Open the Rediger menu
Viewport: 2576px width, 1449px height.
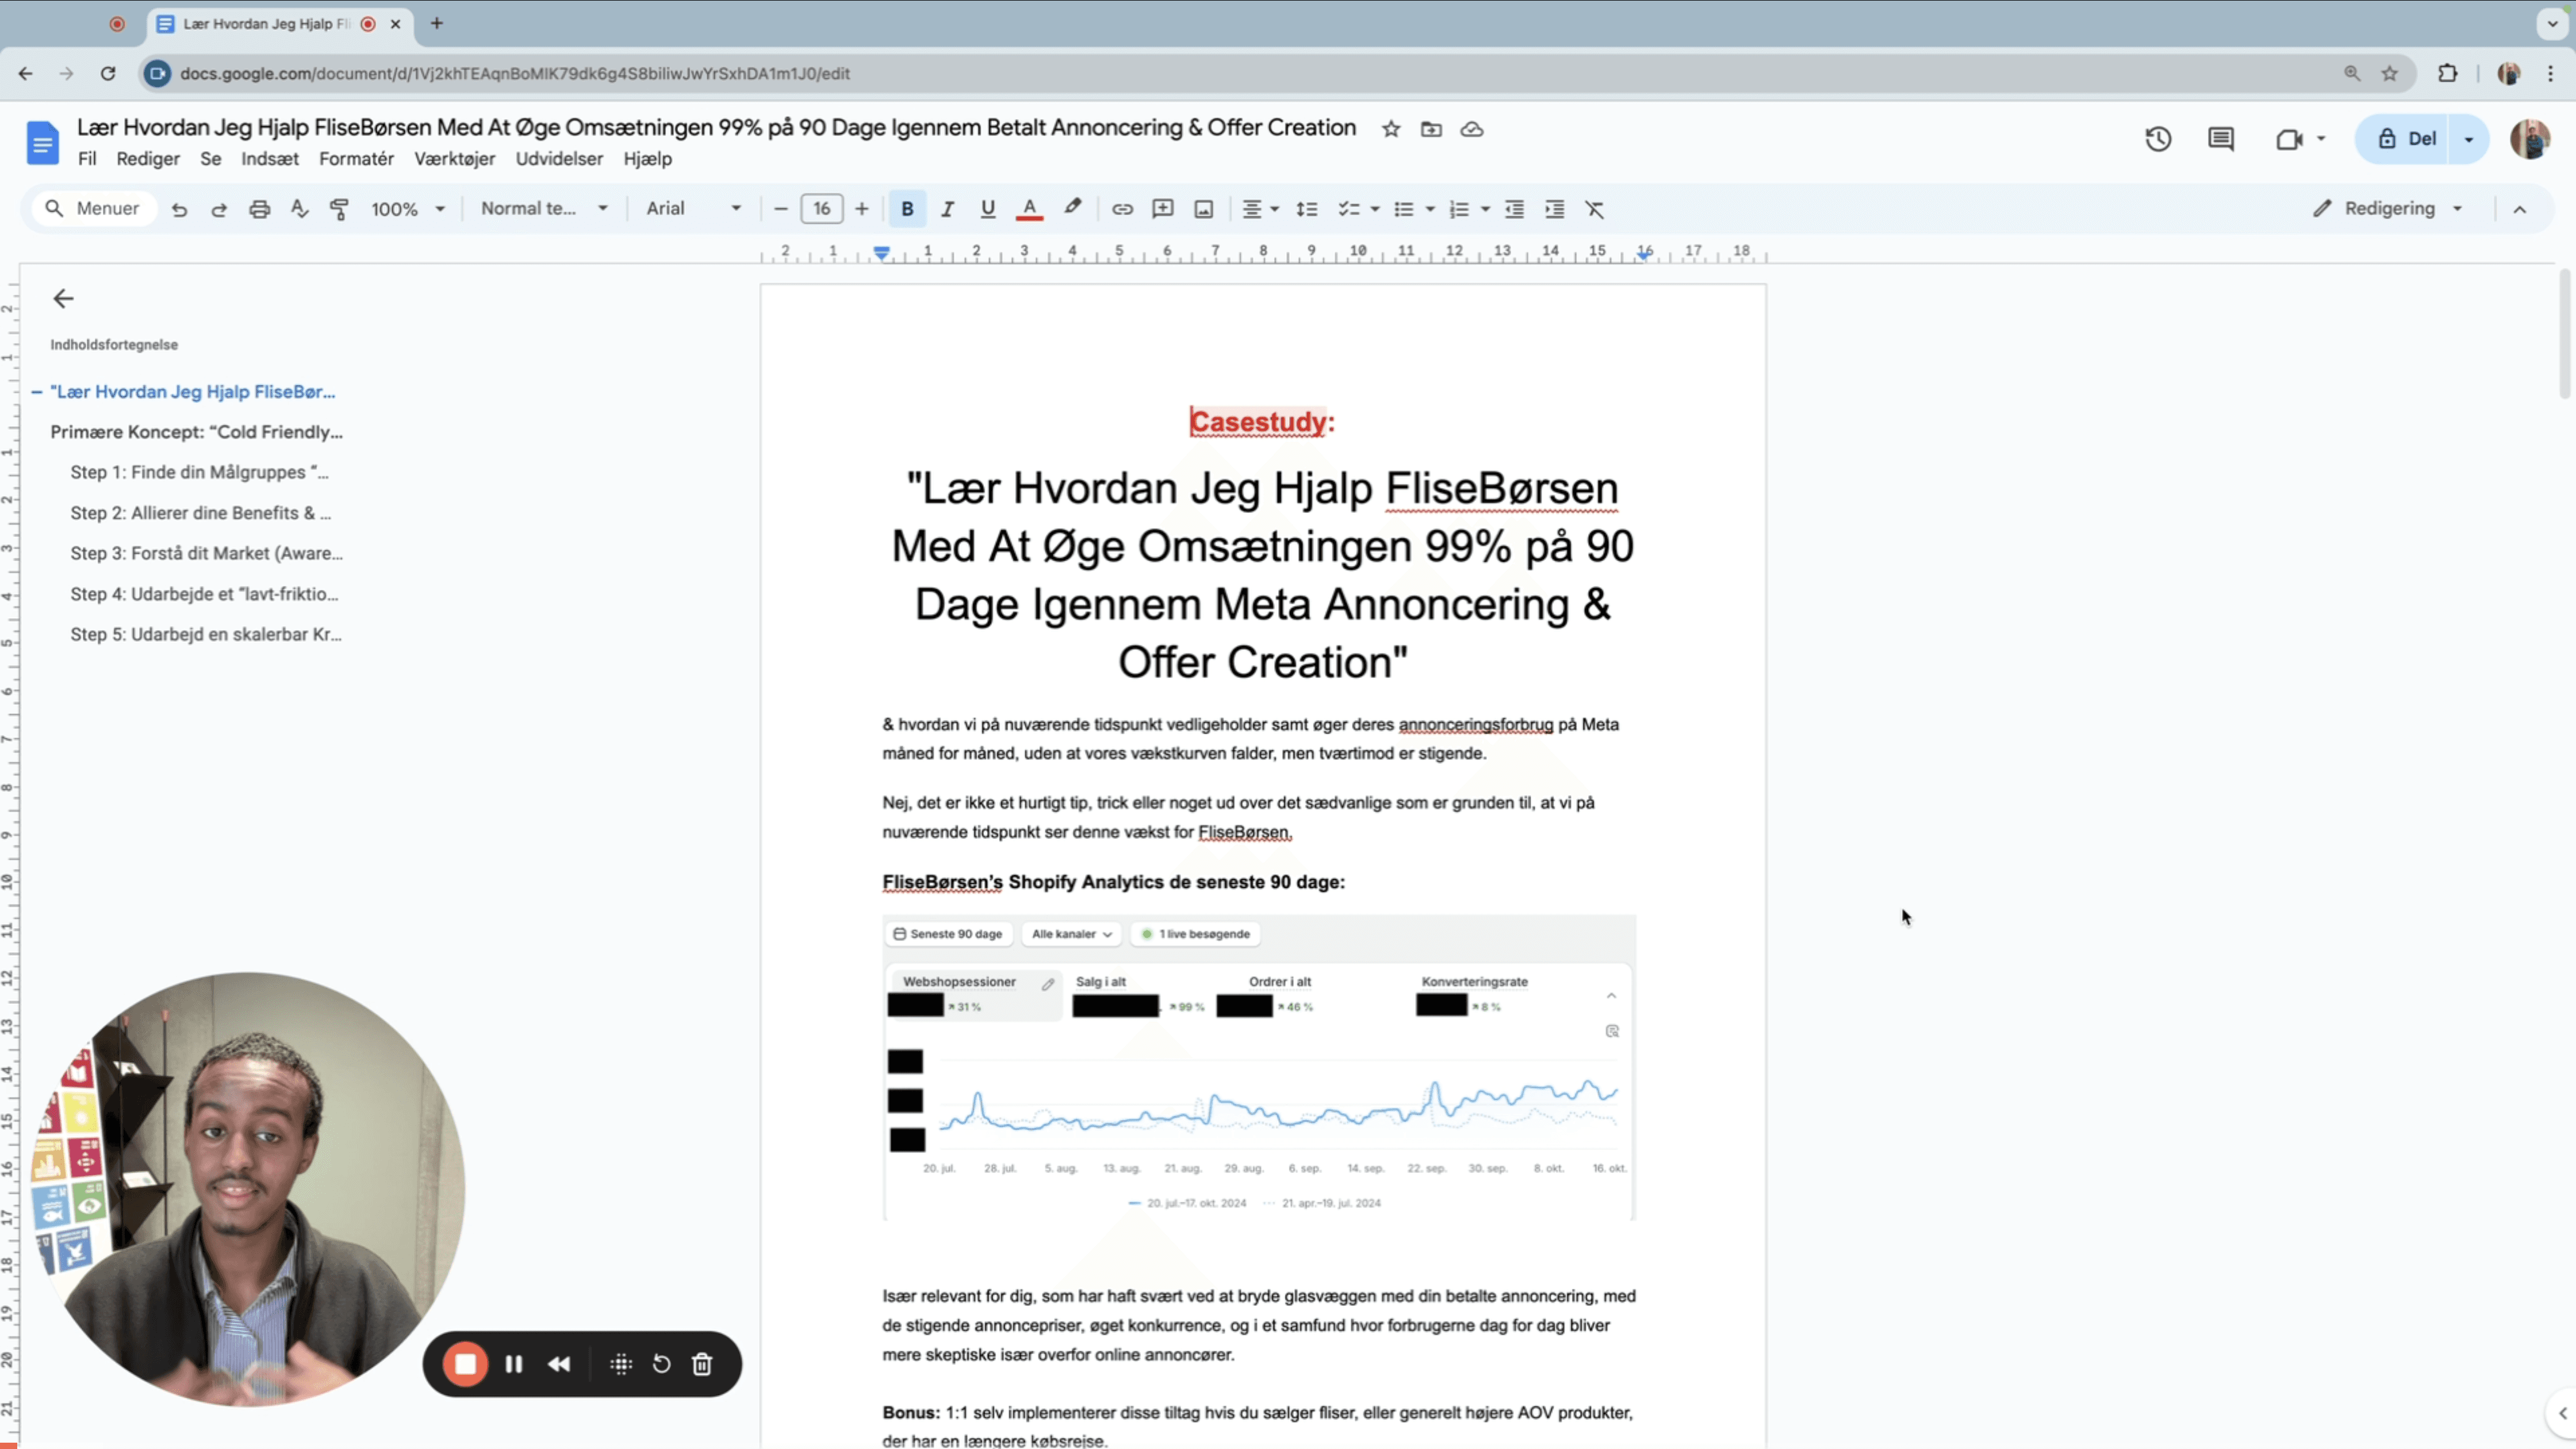pos(148,159)
